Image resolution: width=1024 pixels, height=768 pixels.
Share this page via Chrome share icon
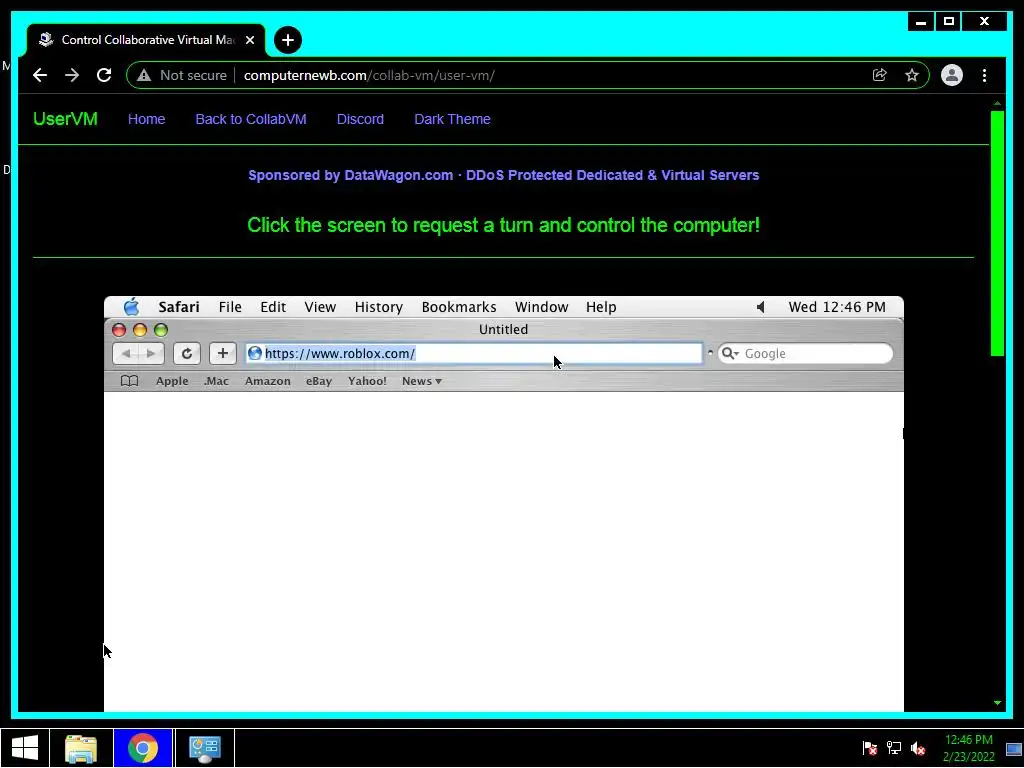880,75
